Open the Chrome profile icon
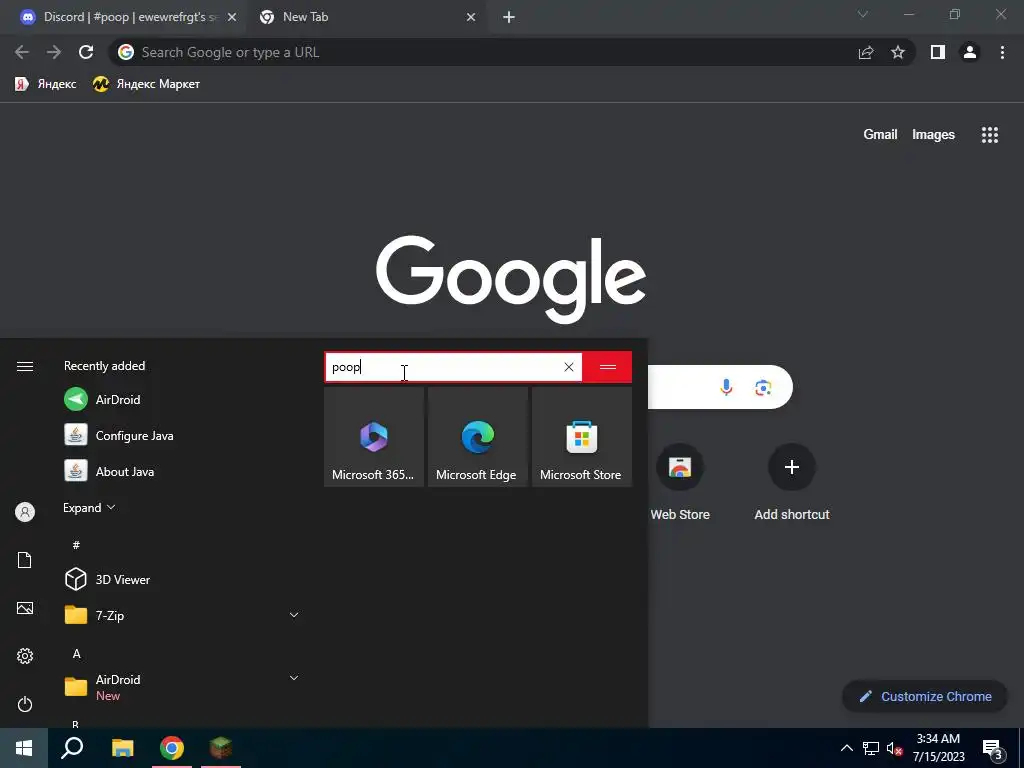This screenshot has height=768, width=1024. [970, 52]
